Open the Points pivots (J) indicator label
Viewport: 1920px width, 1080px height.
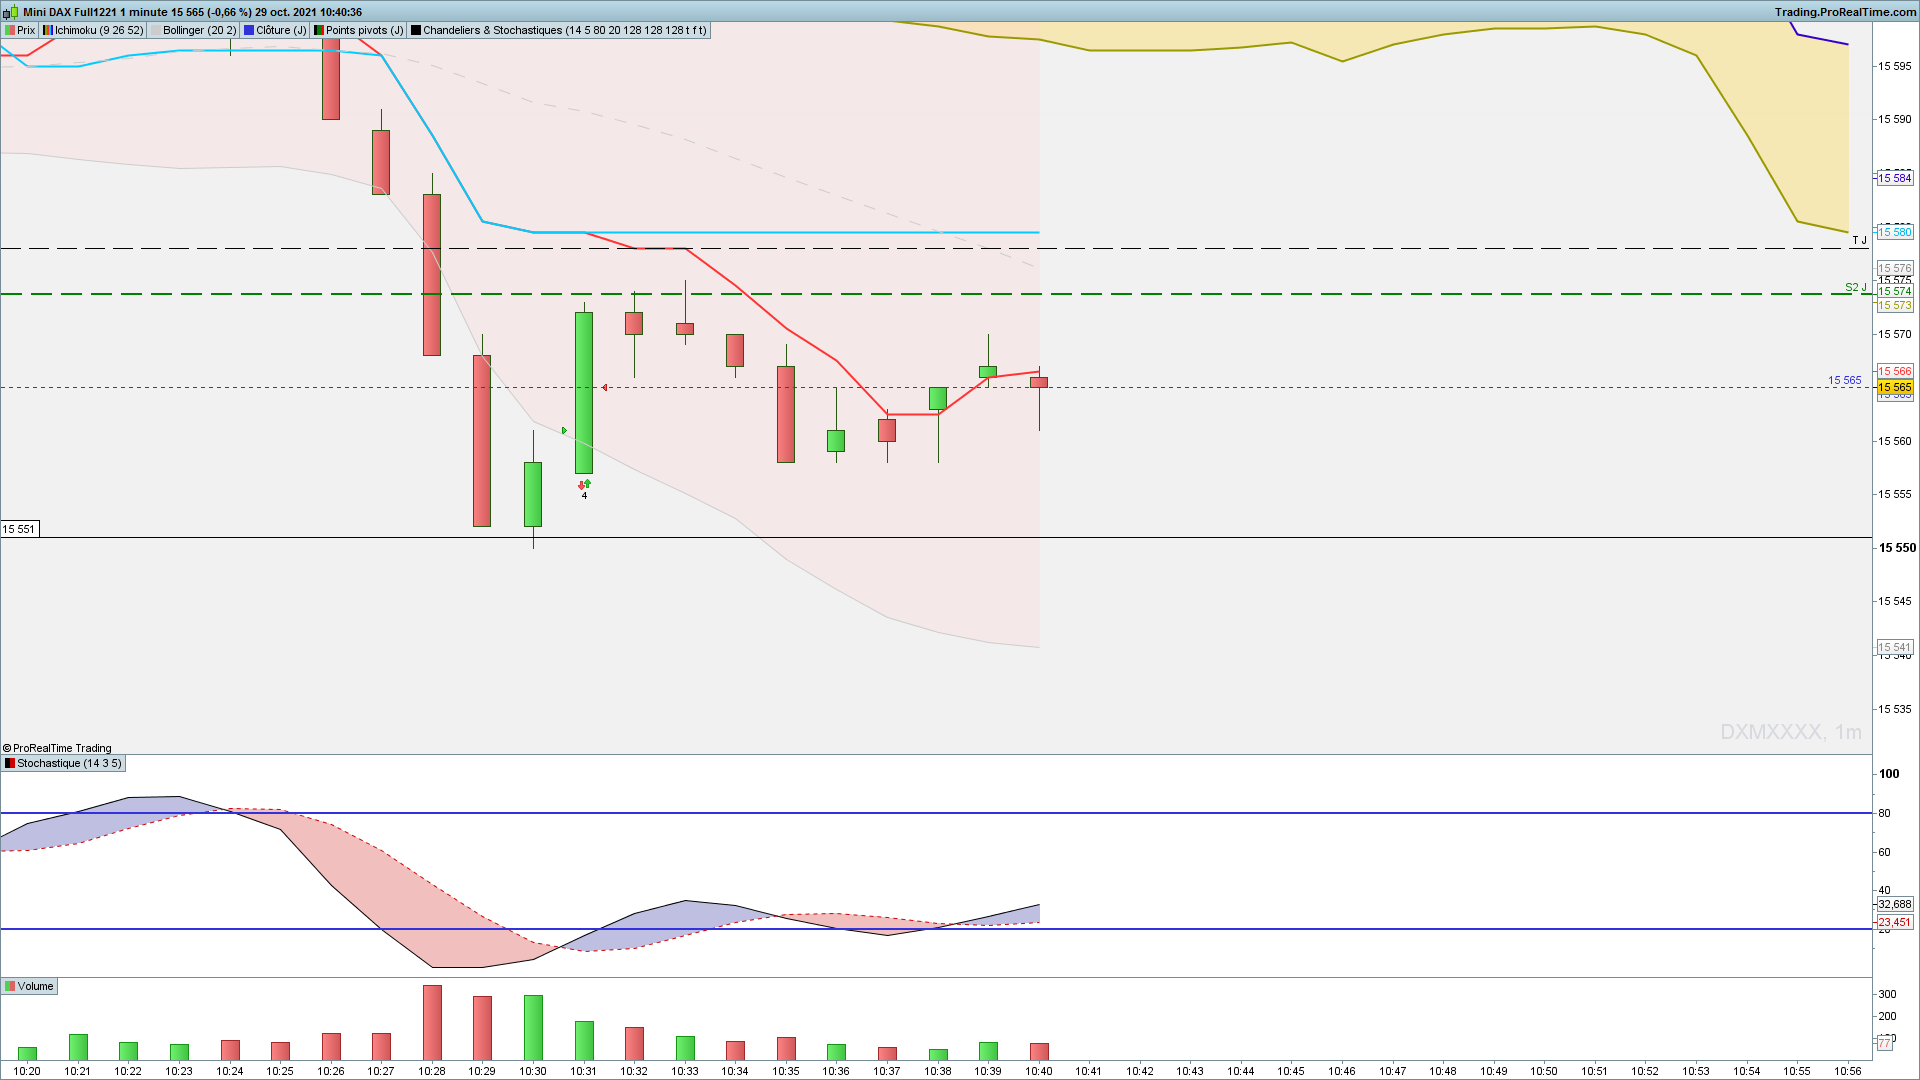(x=358, y=30)
